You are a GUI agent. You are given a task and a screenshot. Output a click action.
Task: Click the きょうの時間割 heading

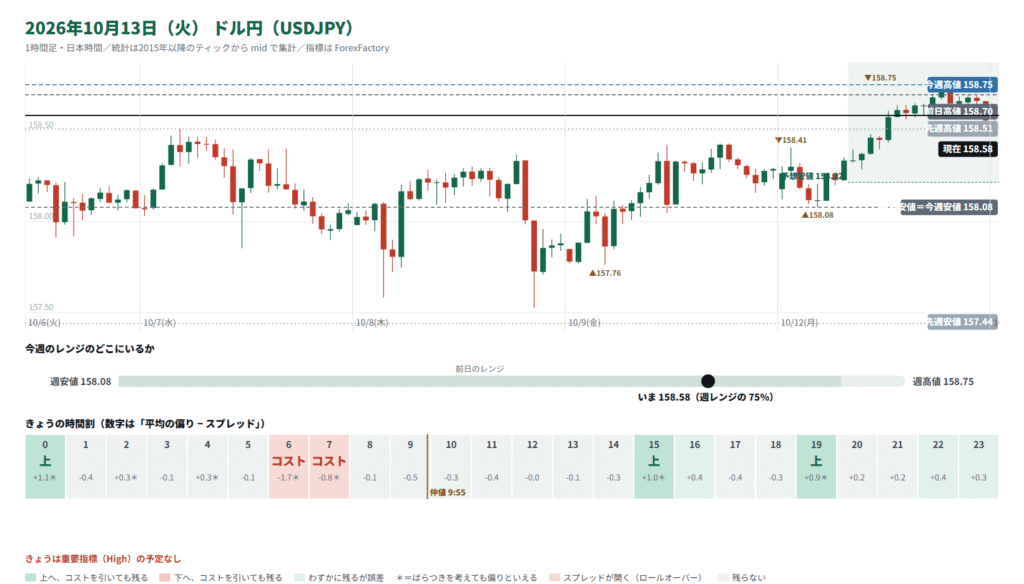coord(145,424)
